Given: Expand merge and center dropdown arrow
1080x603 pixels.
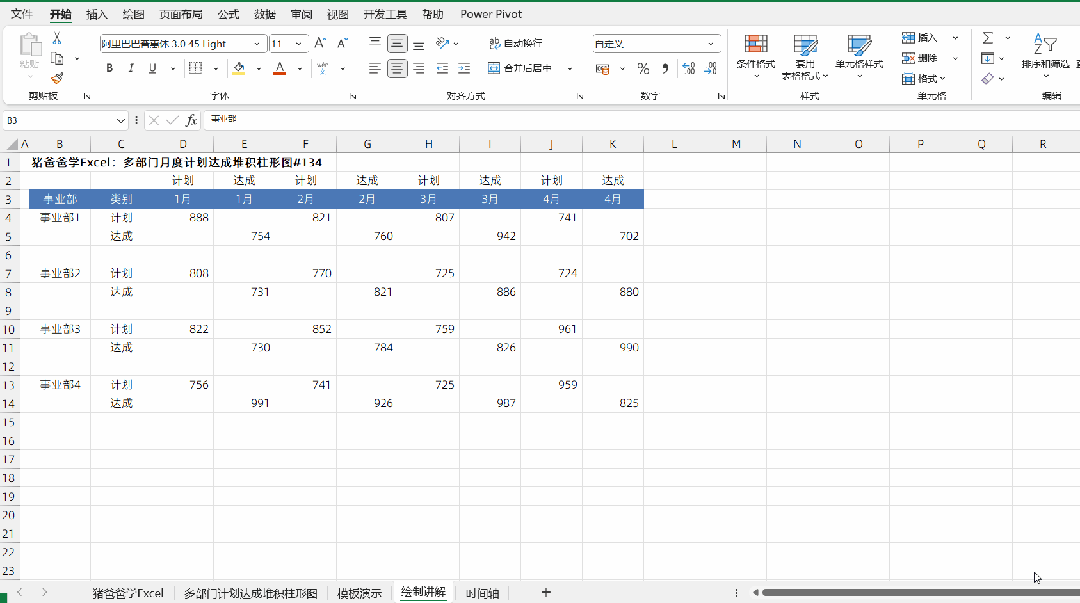Looking at the screenshot, I should [x=570, y=68].
